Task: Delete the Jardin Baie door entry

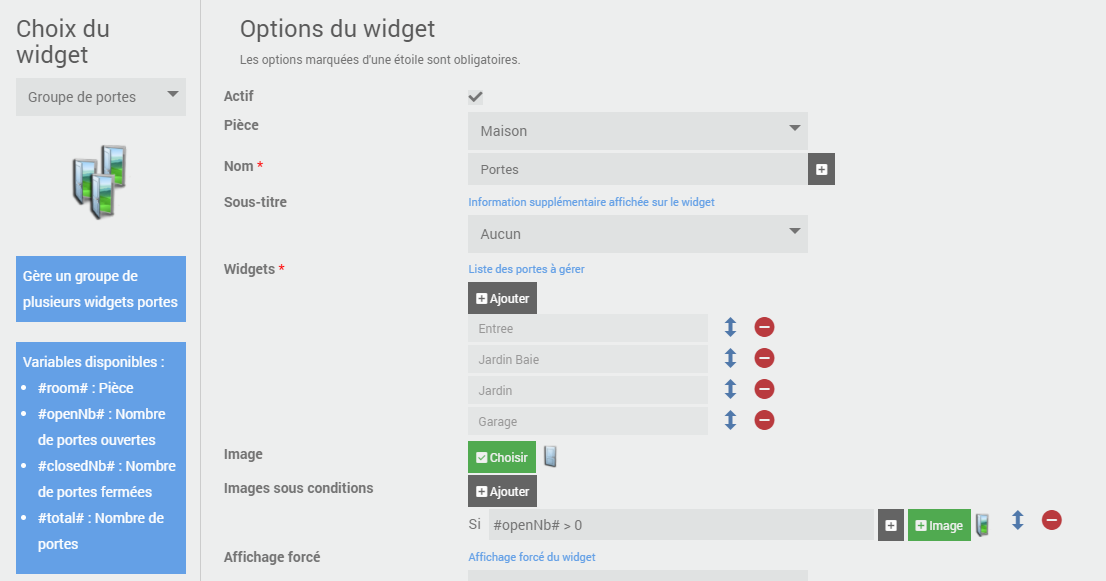Action: click(x=764, y=358)
